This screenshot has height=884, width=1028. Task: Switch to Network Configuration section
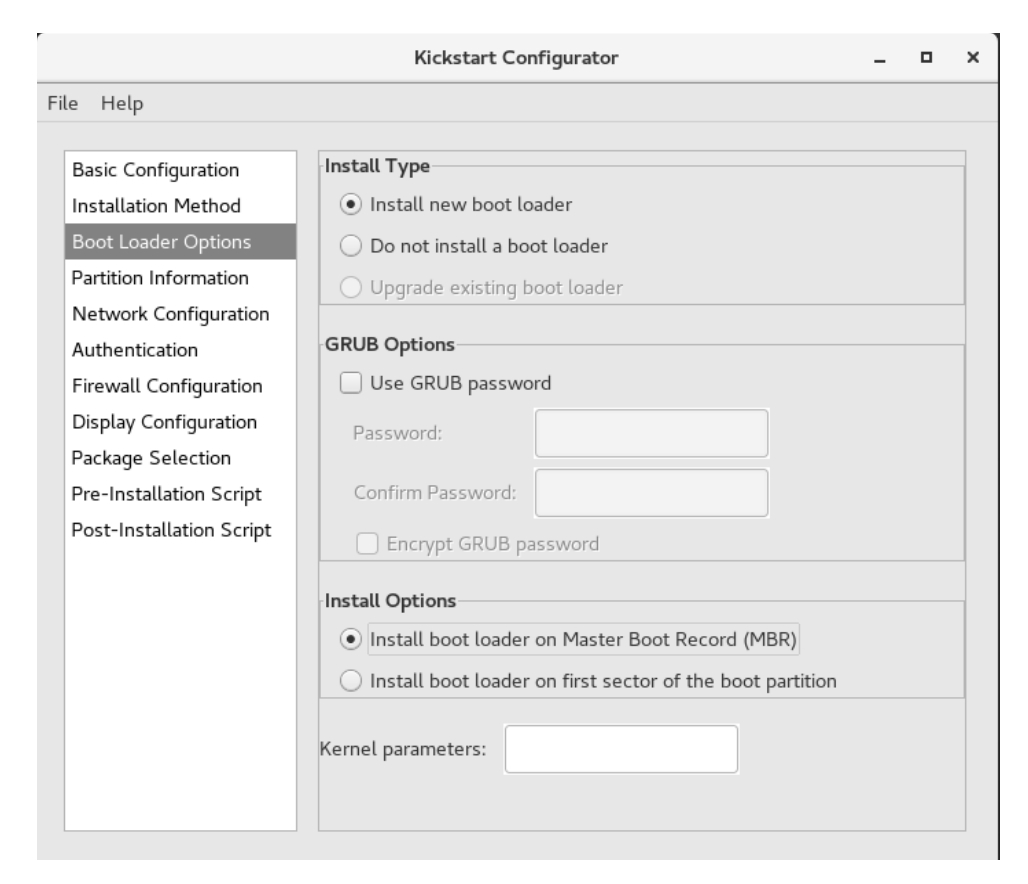(x=170, y=313)
